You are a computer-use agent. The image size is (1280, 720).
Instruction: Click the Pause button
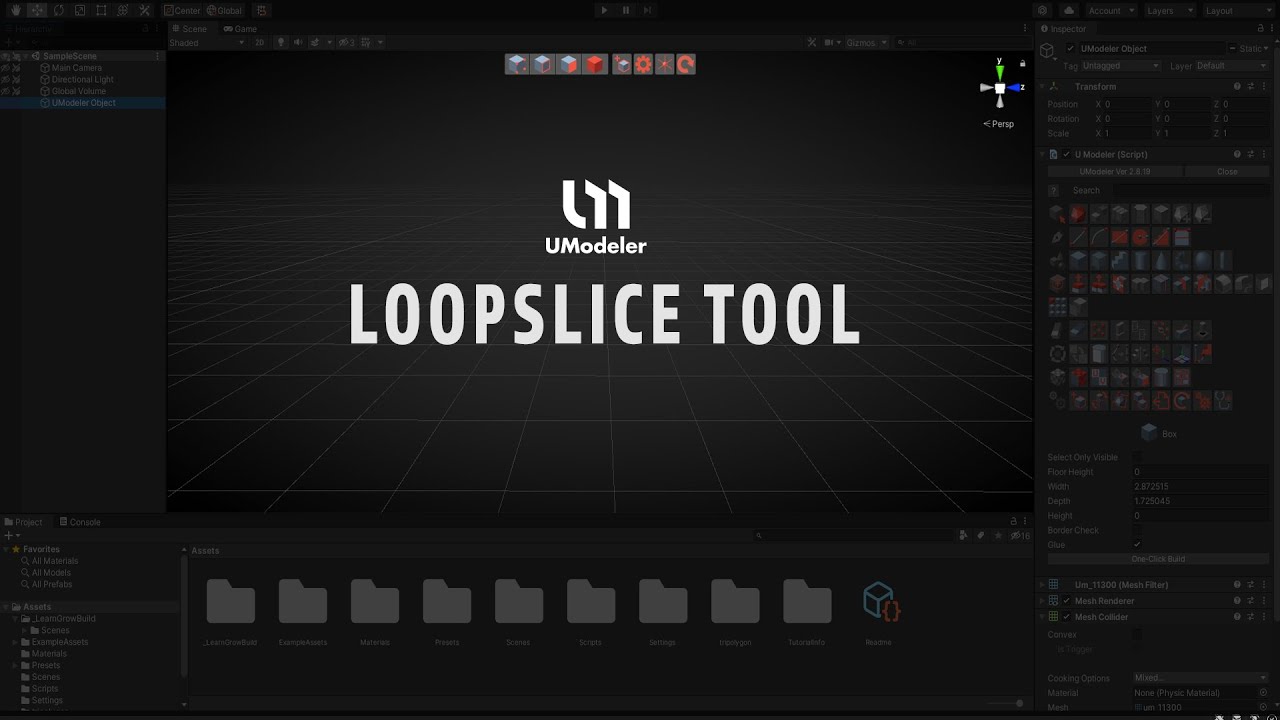626,10
